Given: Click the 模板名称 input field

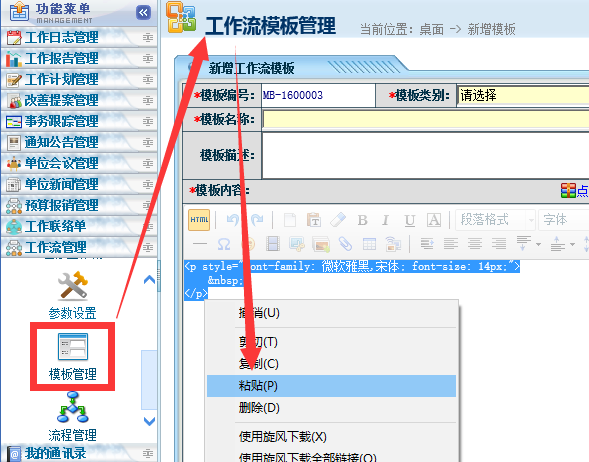Looking at the screenshot, I should coord(426,119).
